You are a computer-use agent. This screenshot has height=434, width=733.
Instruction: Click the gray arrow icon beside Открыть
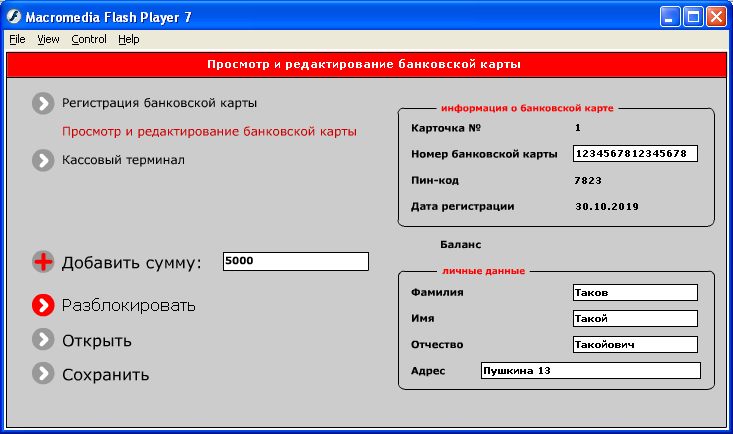coord(43,340)
